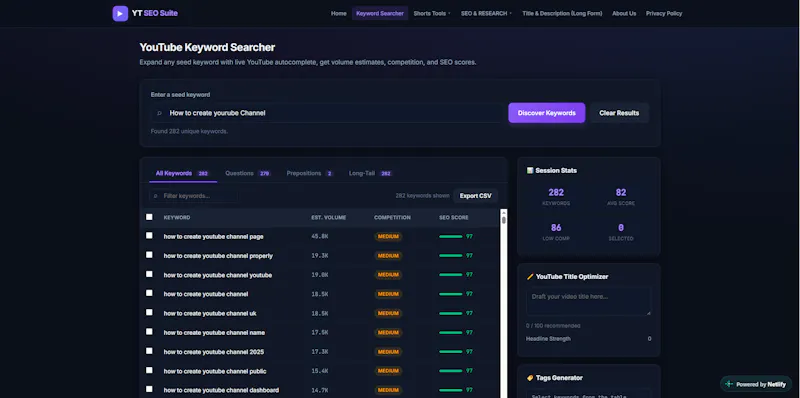Click the EST. VOLUME column header
This screenshot has height=398, width=800.
(x=329, y=217)
